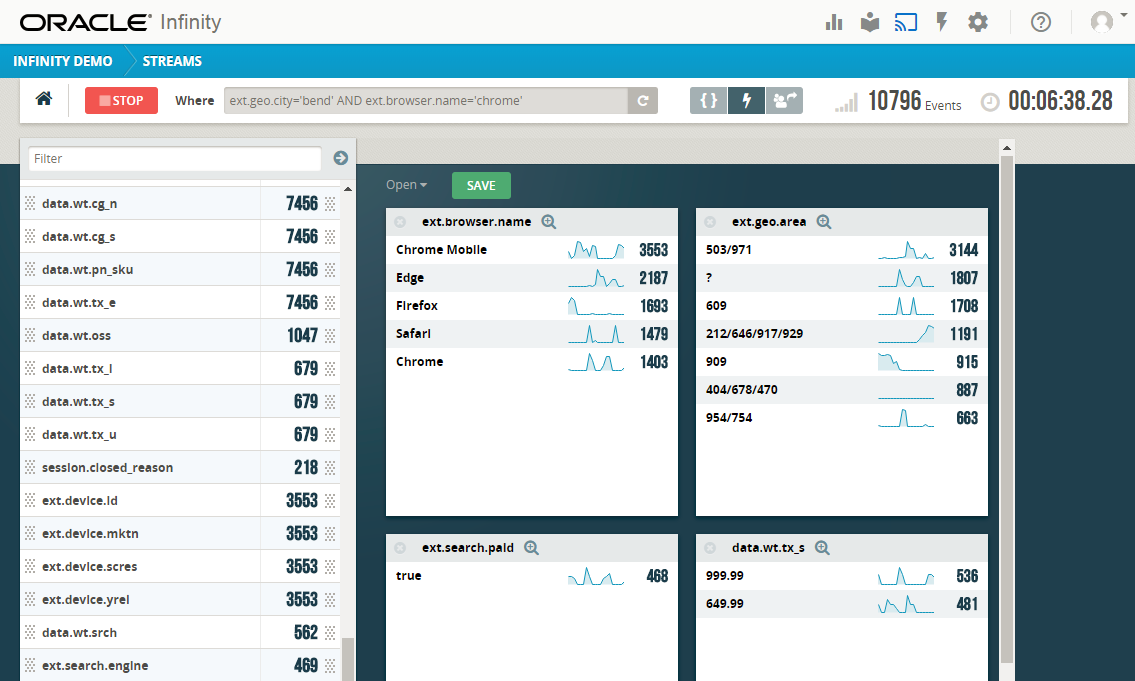Select the 609 area row
1135x681 pixels.
pyautogui.click(x=842, y=306)
